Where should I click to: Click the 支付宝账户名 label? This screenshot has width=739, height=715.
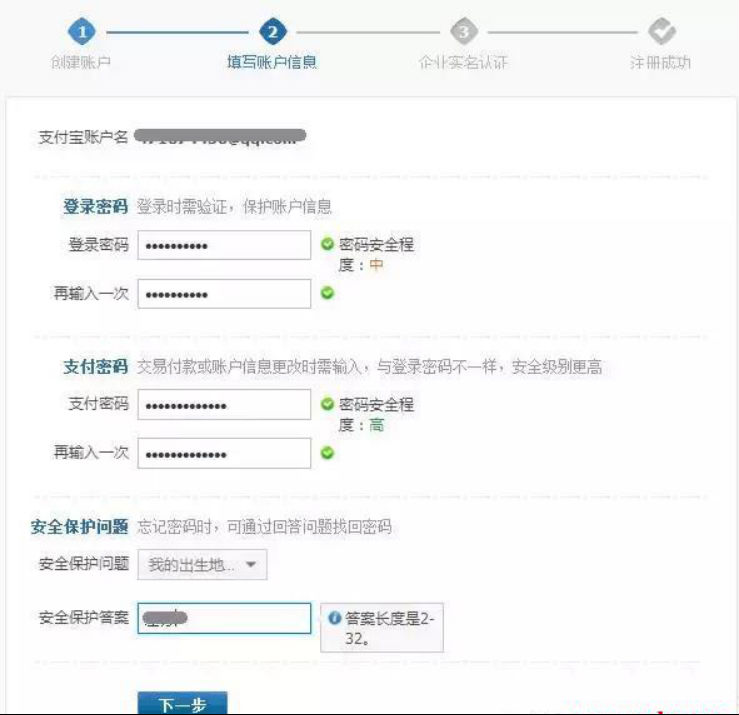pyautogui.click(x=83, y=137)
